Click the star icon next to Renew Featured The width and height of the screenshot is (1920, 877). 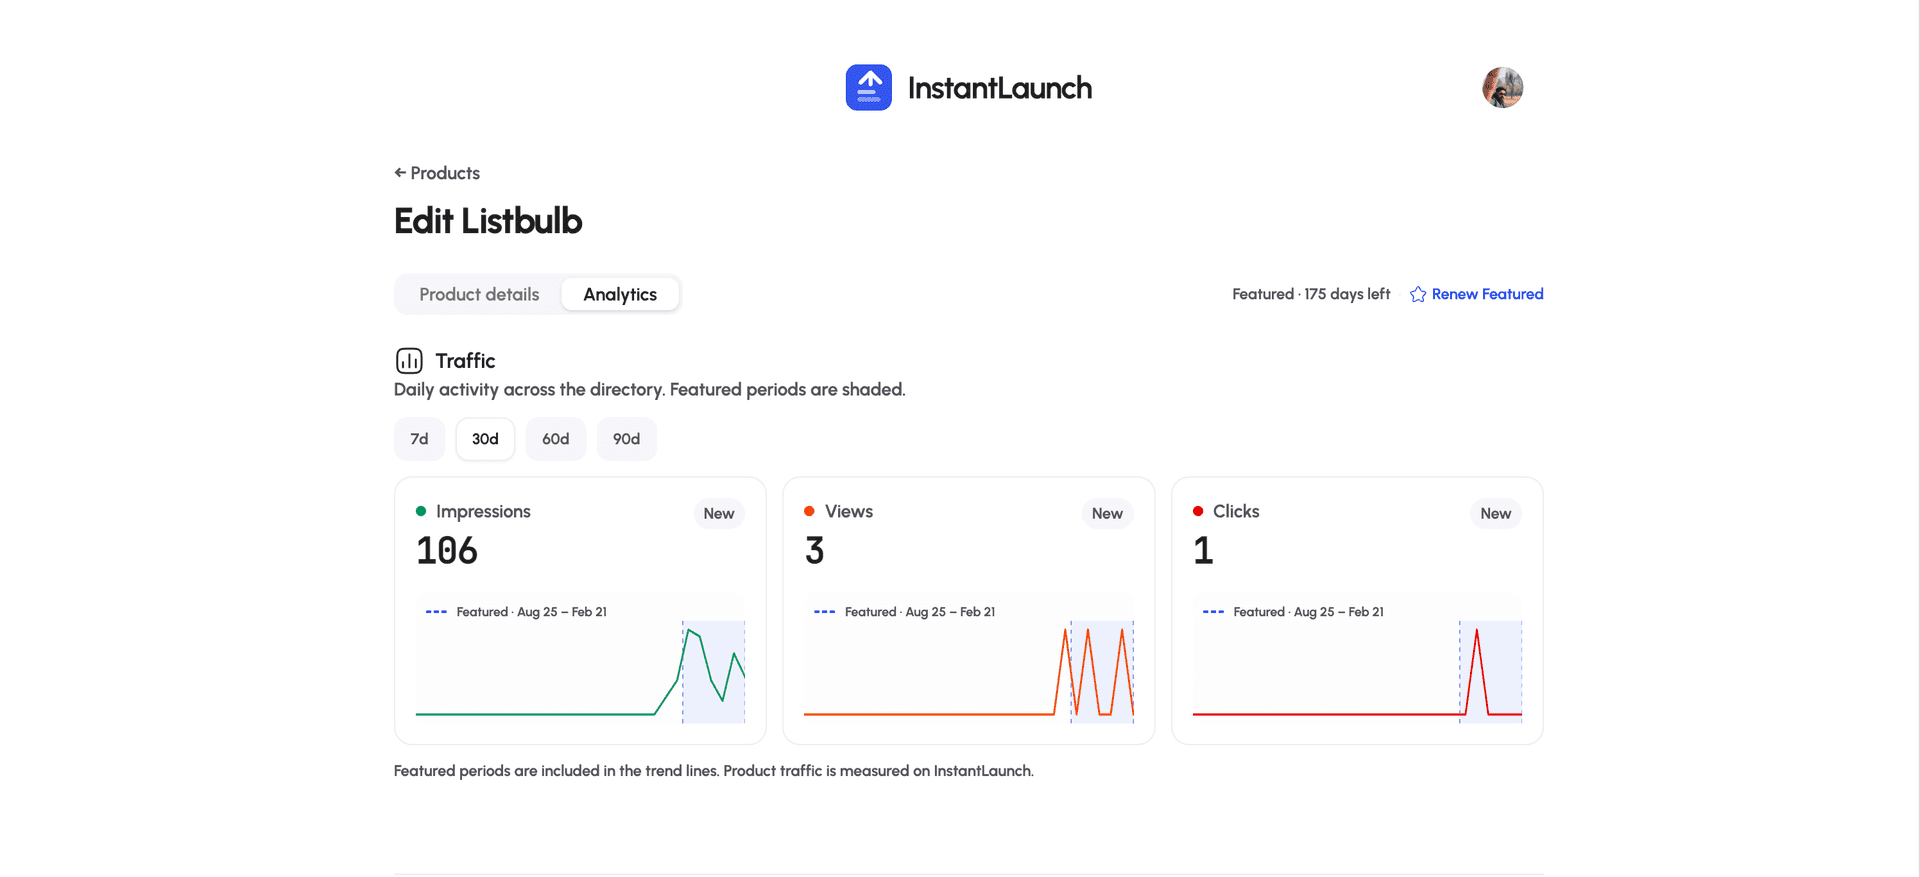1418,294
